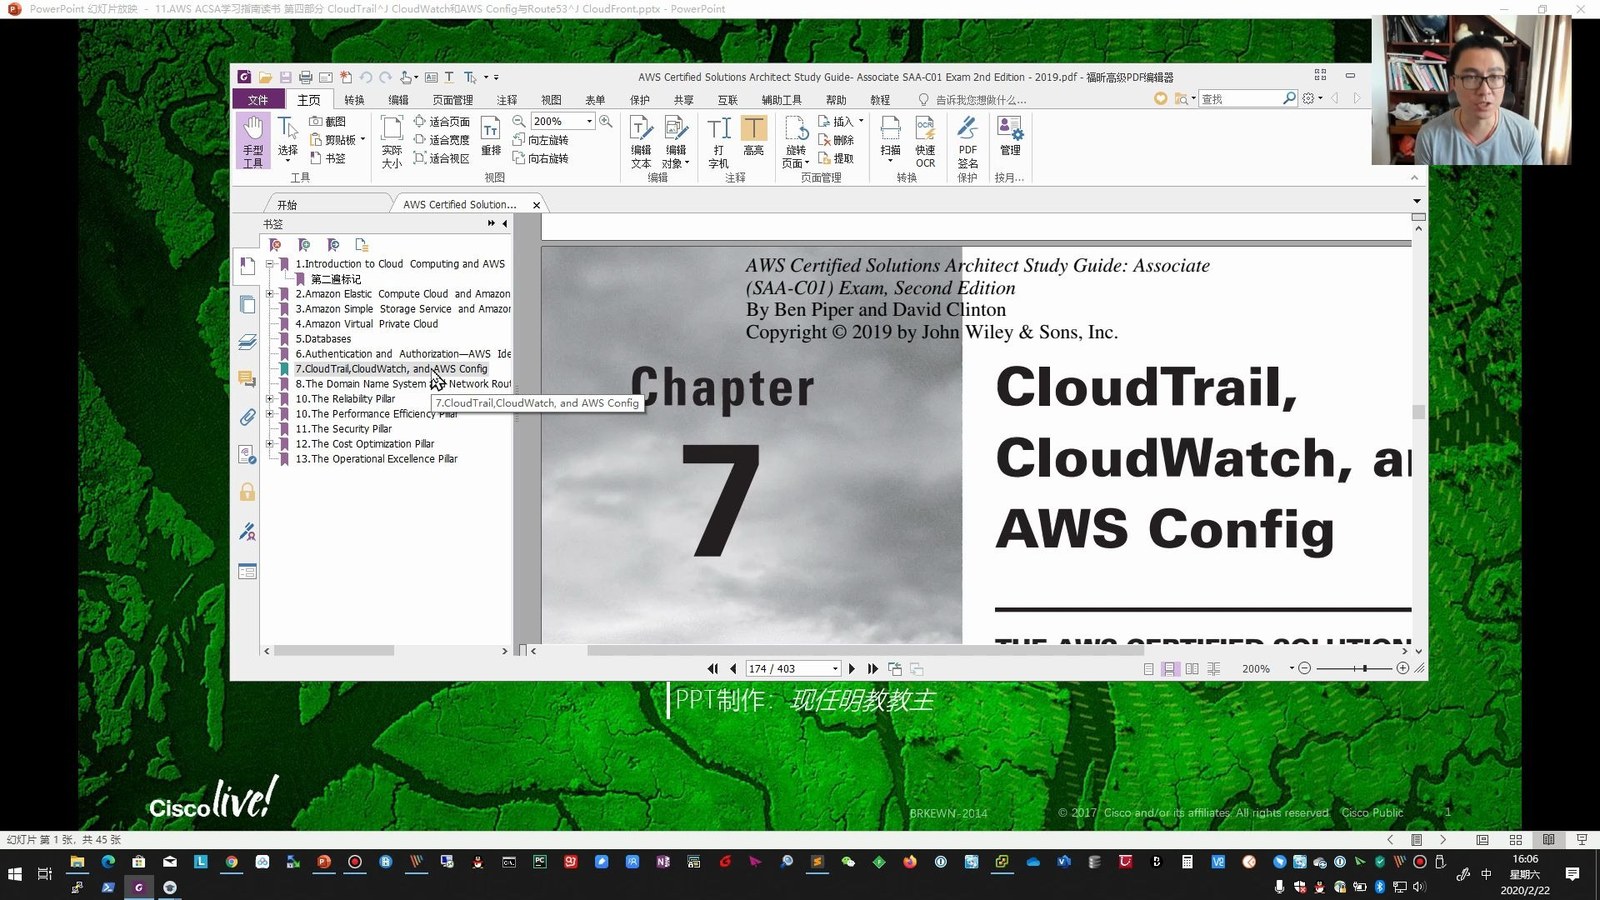Jump to first page button
Image resolution: width=1600 pixels, height=900 pixels.
tap(713, 669)
